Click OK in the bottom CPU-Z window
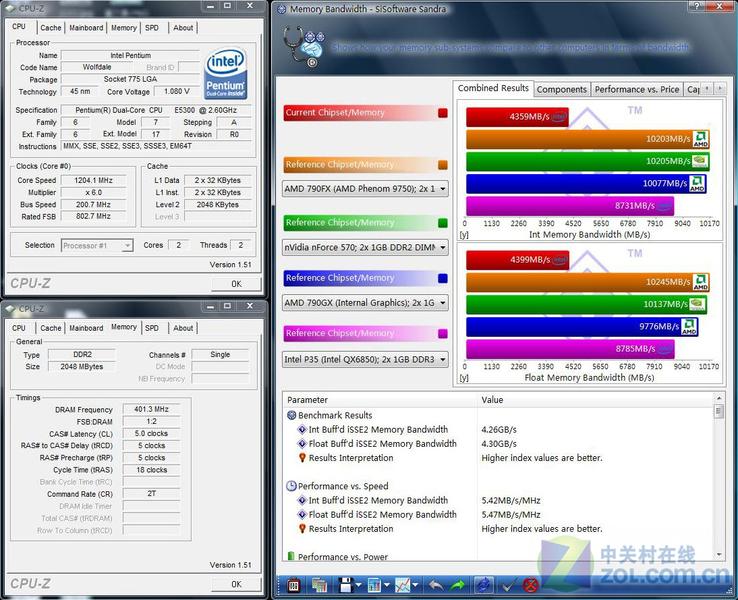Screen dimensions: 738x600 coord(236,584)
